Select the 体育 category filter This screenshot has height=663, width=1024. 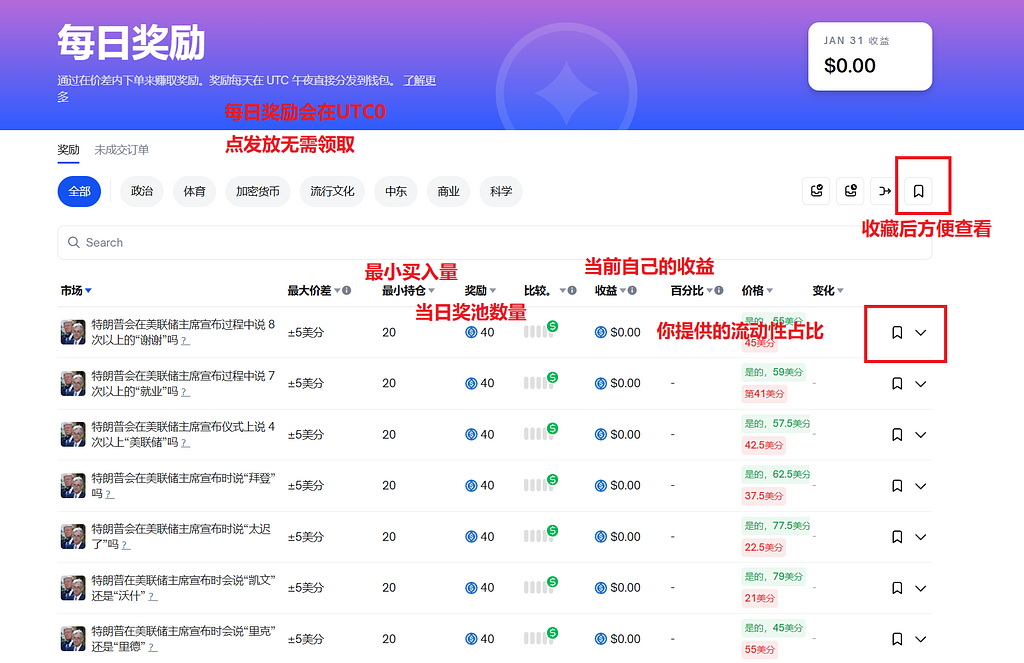tap(194, 191)
